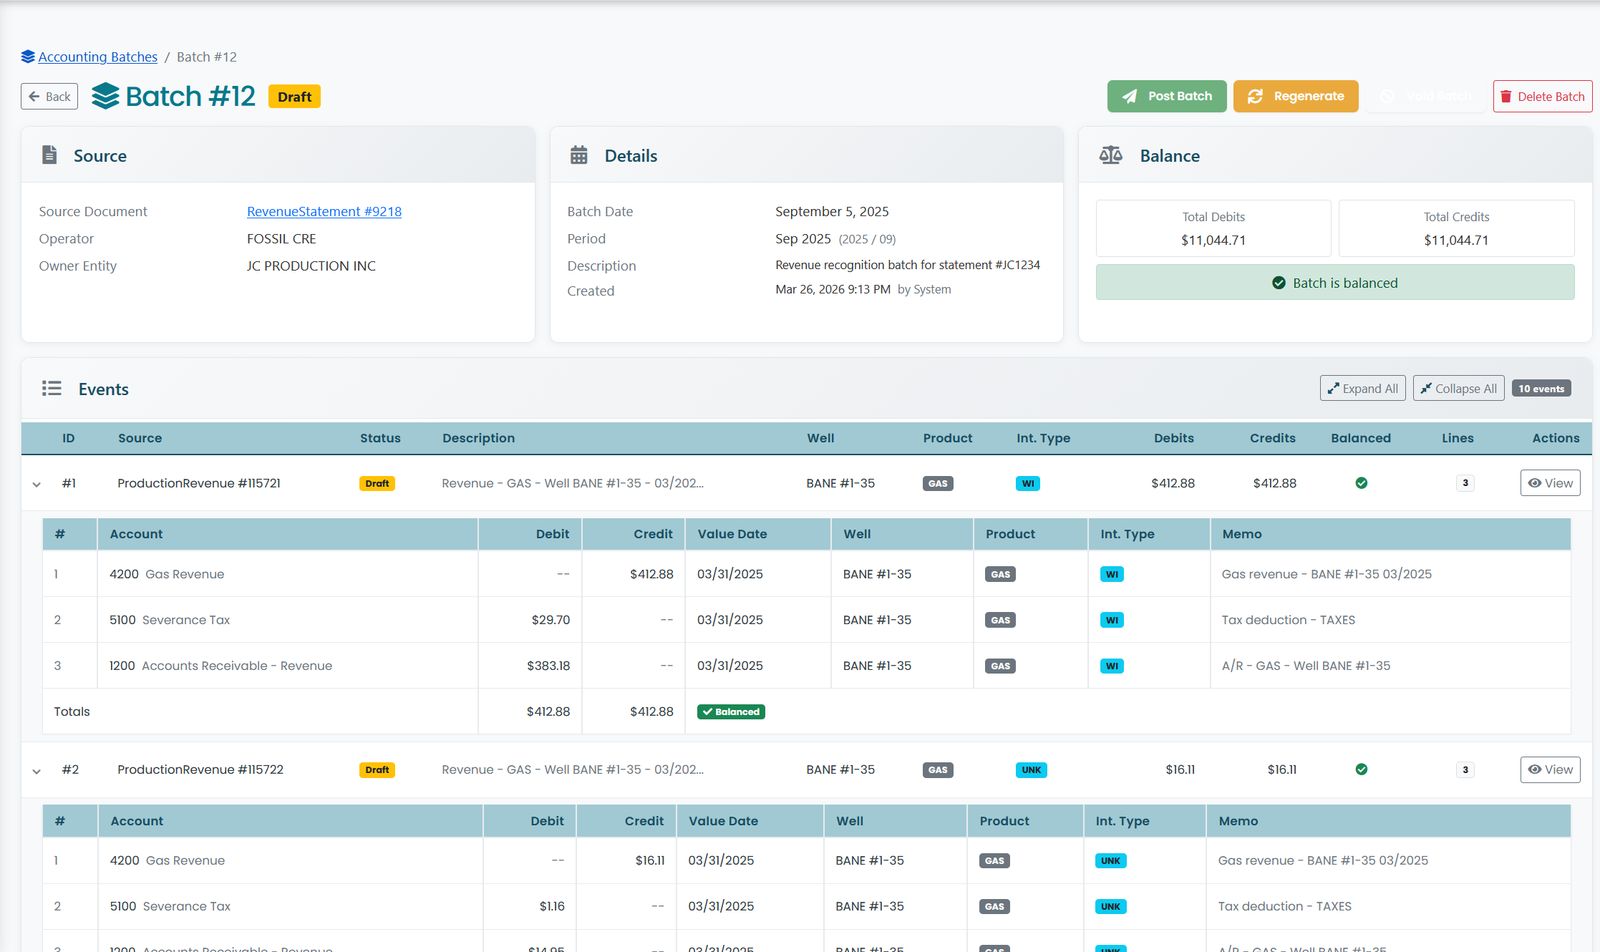Viewport: 1600px width, 952px height.
Task: Click the $29.70 Severance Tax debit
Action: (551, 620)
